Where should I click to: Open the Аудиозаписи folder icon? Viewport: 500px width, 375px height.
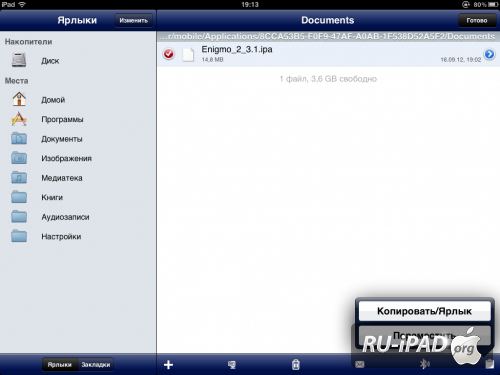(19, 217)
